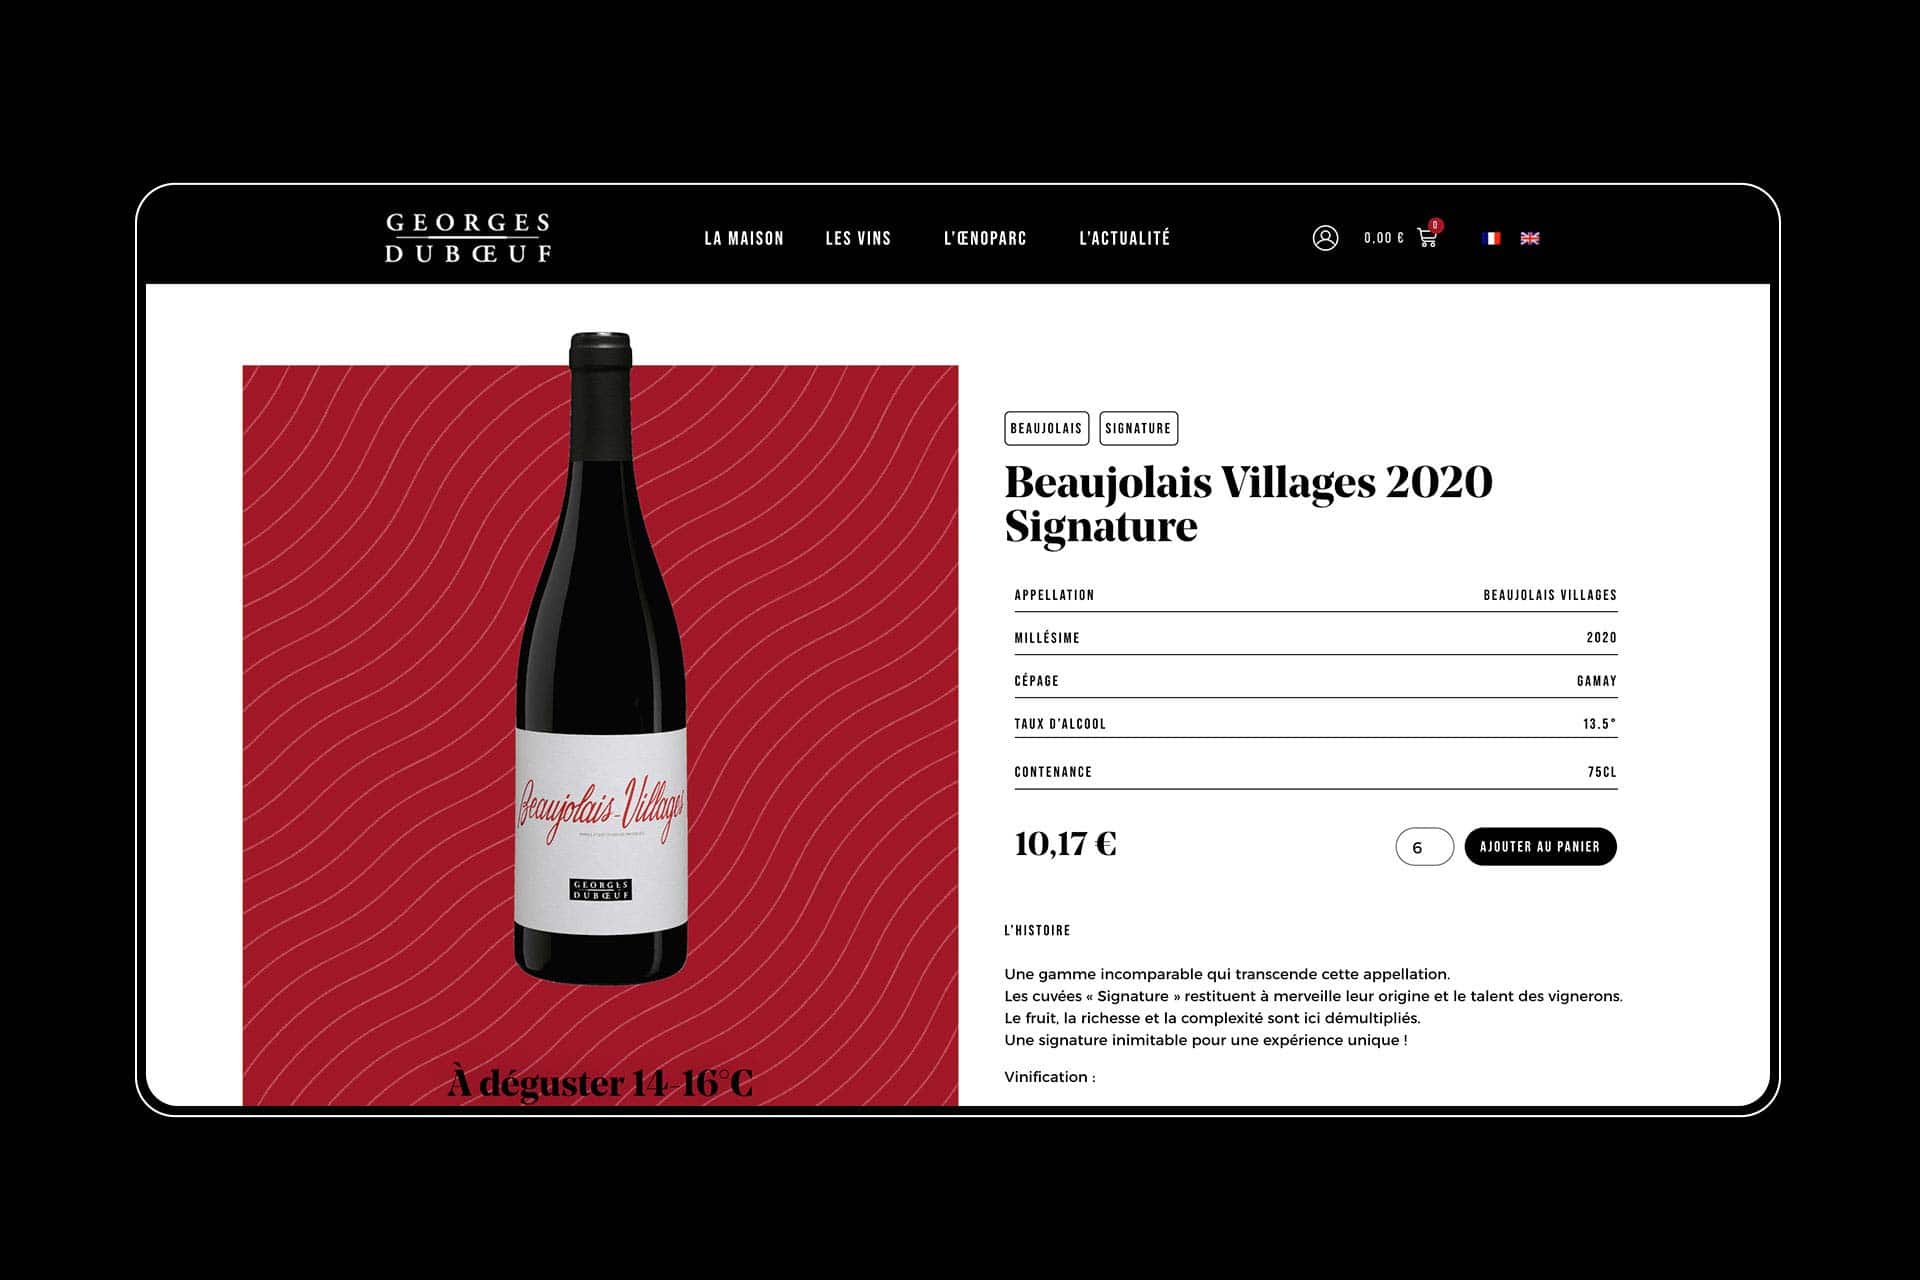1920x1280 pixels.
Task: Switch language with the UK flag
Action: tap(1530, 238)
